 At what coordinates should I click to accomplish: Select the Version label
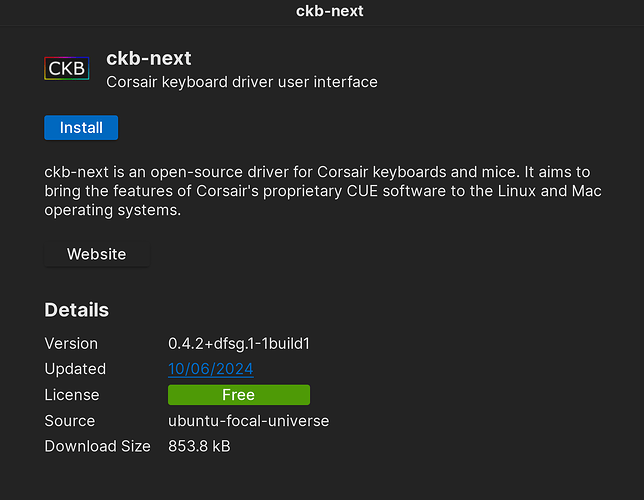click(x=71, y=343)
